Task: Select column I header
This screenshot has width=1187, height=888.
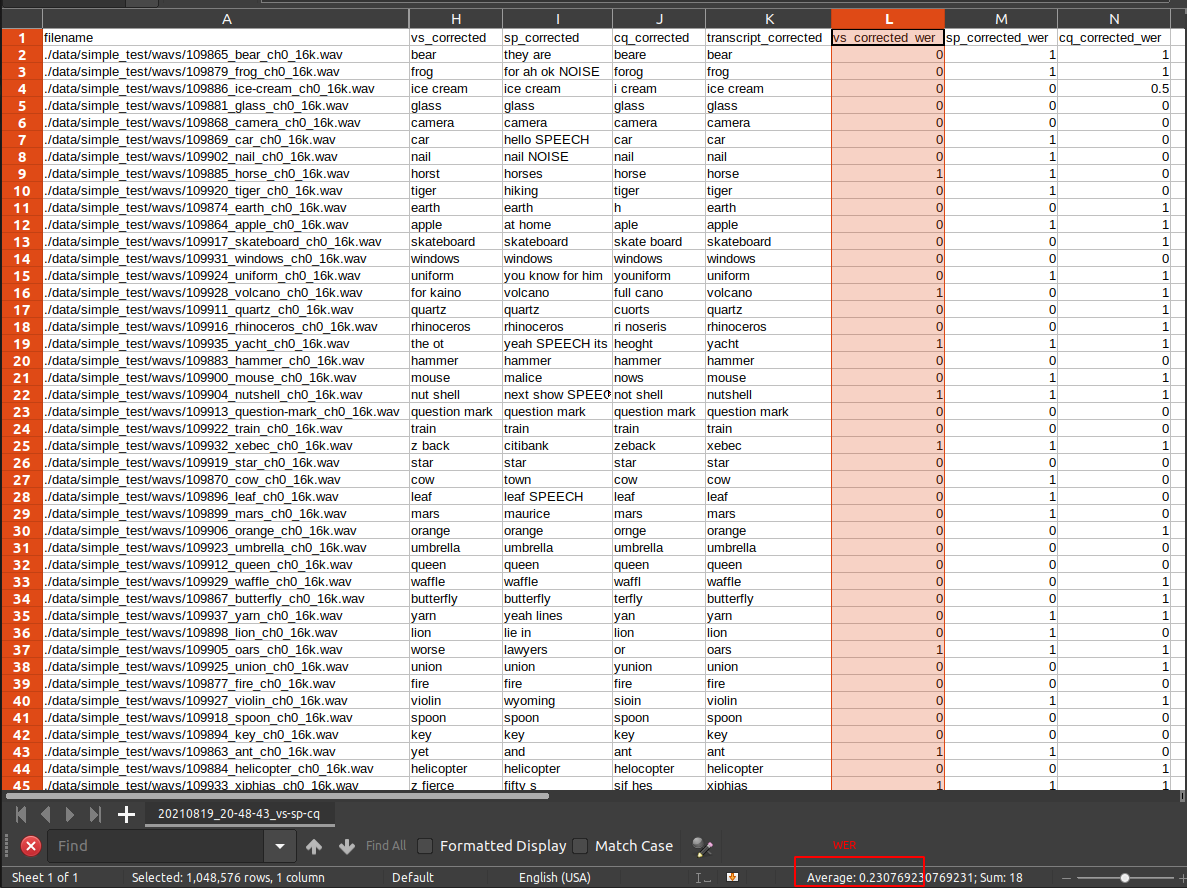Action: 557,19
